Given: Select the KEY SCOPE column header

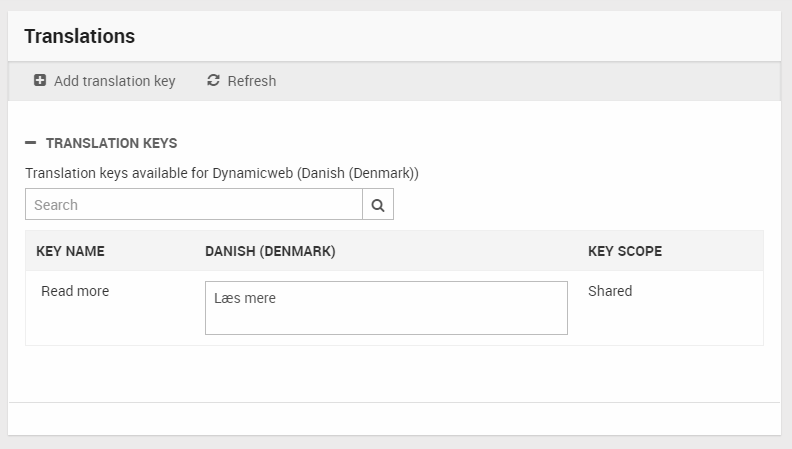Looking at the screenshot, I should coord(625,251).
